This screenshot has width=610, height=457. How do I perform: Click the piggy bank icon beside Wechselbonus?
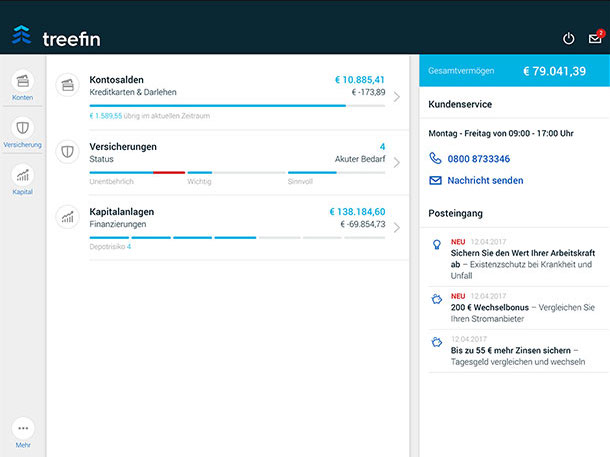click(x=436, y=299)
